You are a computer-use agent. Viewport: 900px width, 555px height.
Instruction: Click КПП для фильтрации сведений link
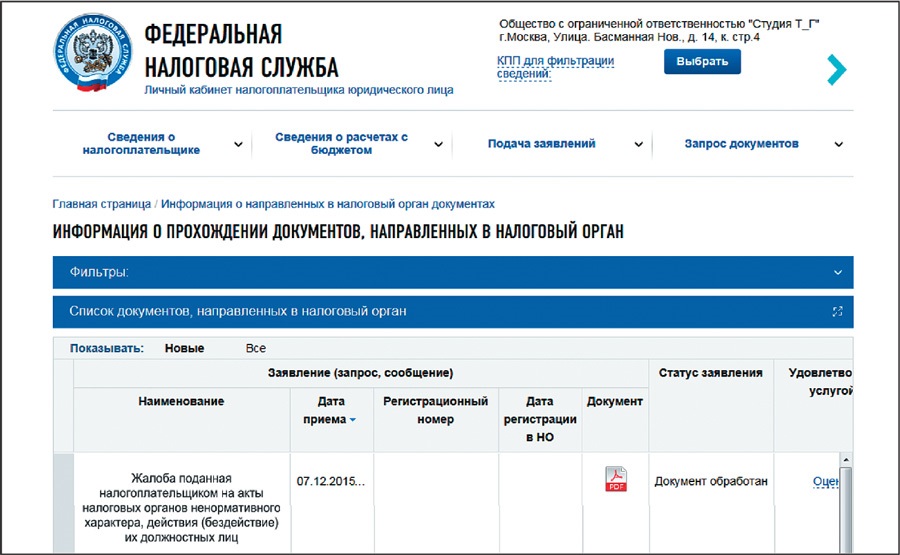[555, 68]
